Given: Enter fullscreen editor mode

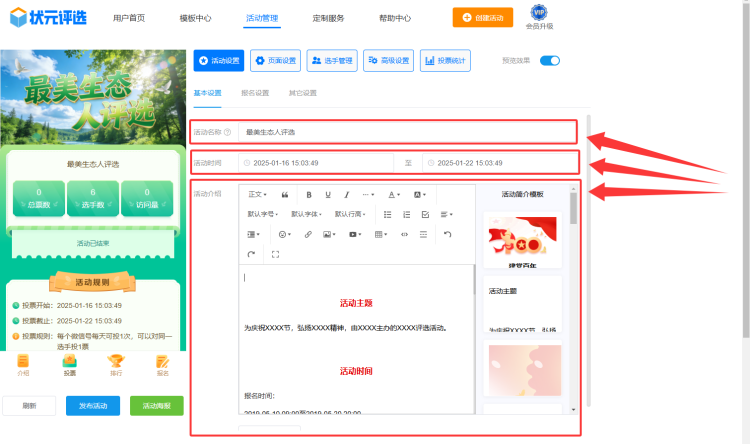Looking at the screenshot, I should click(x=275, y=255).
